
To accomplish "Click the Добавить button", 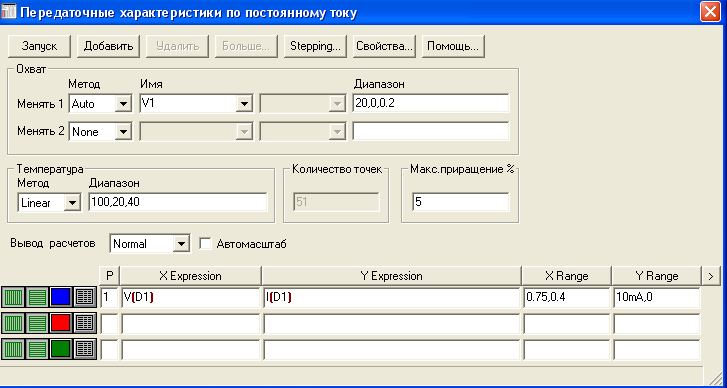I will click(x=108, y=46).
